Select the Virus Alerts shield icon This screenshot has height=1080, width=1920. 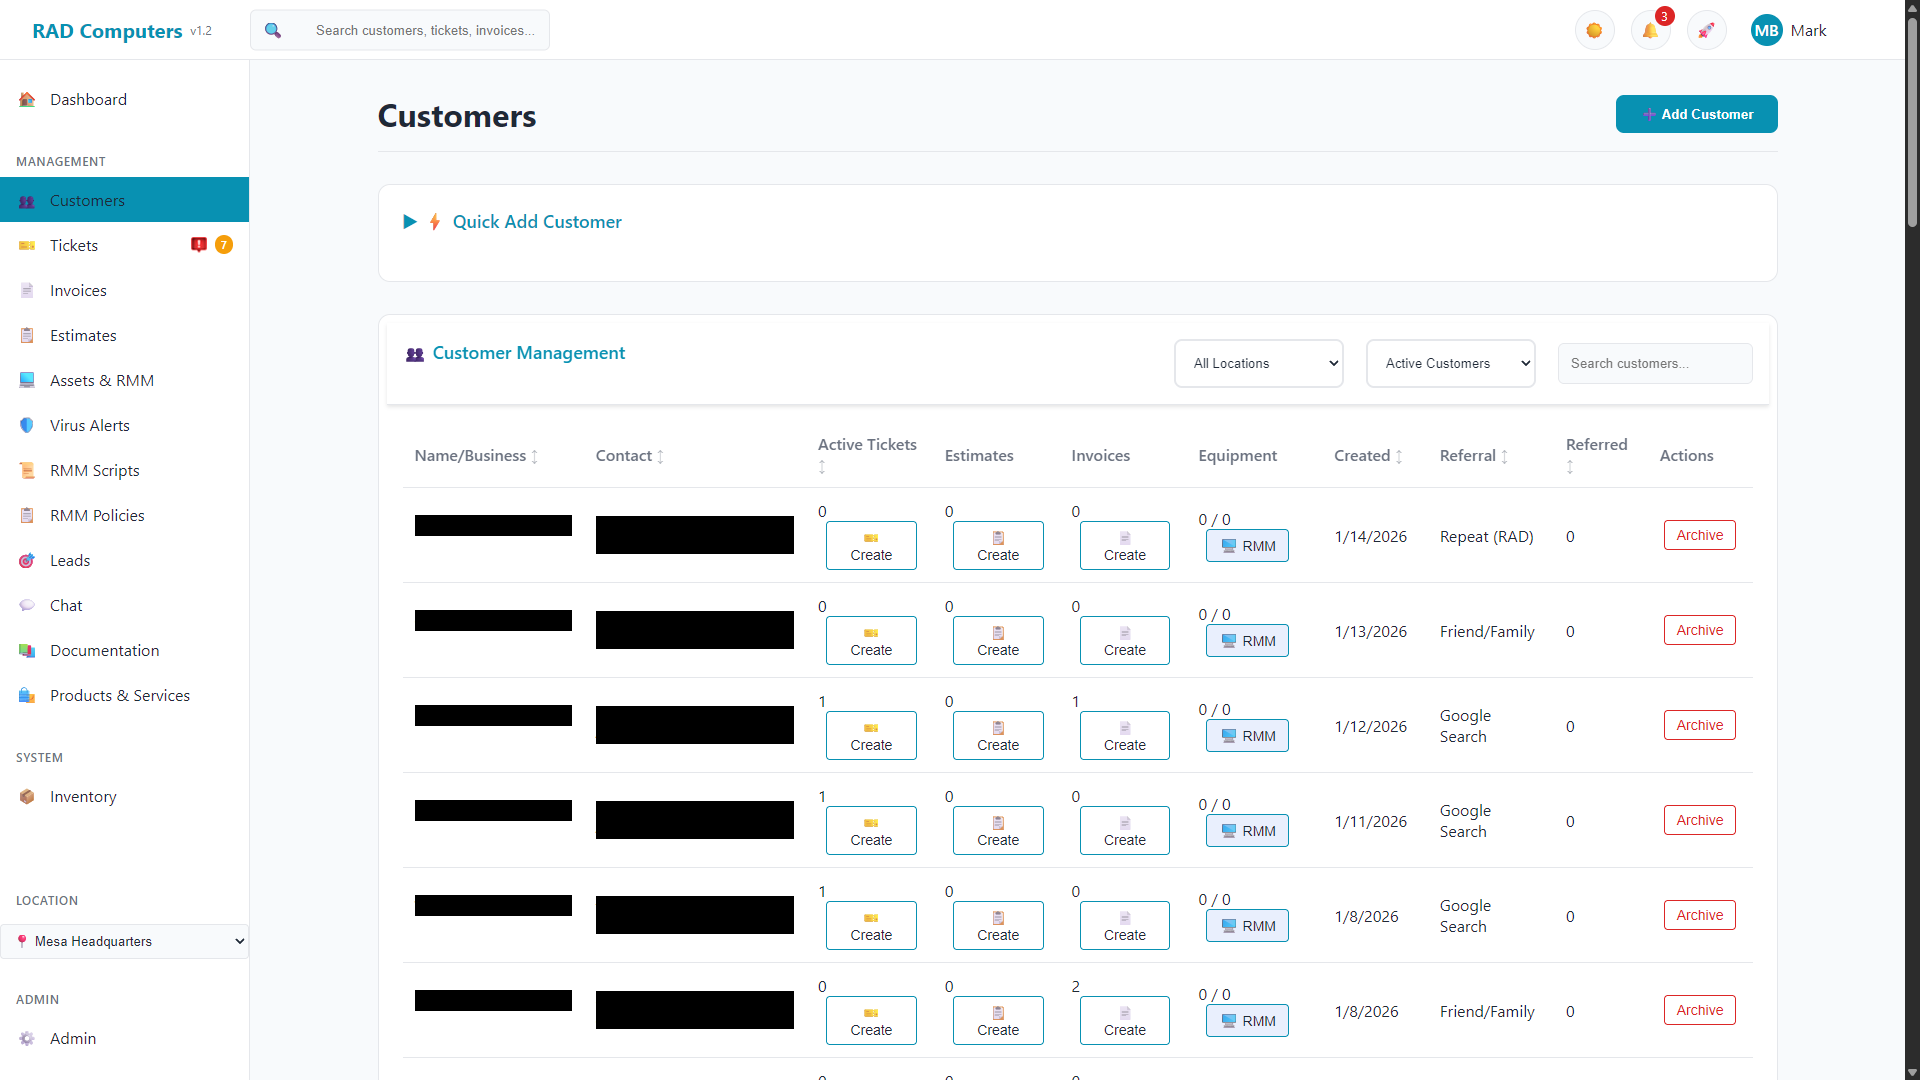[x=26, y=425]
